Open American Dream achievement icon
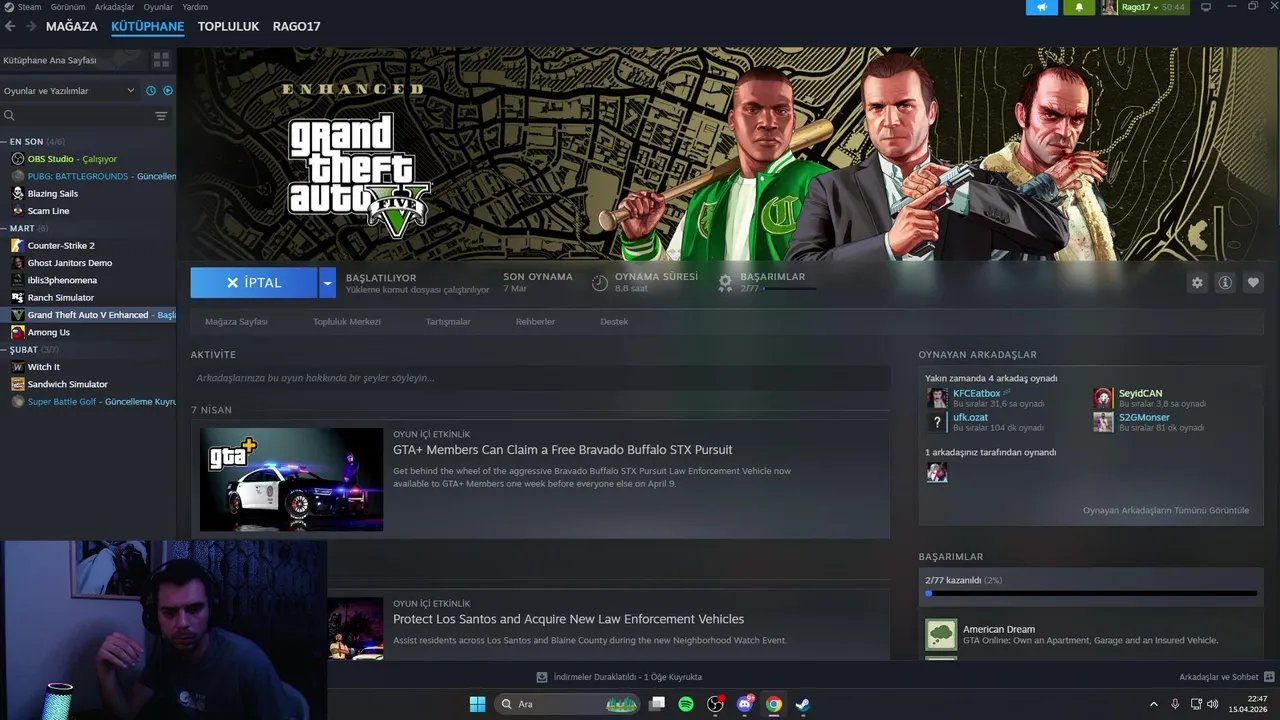The height and width of the screenshot is (720, 1280). click(x=941, y=635)
